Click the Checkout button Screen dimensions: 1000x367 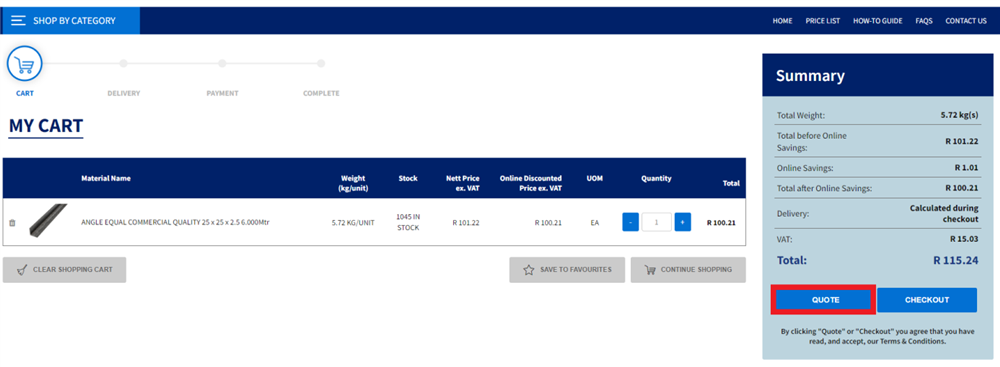[x=927, y=300]
